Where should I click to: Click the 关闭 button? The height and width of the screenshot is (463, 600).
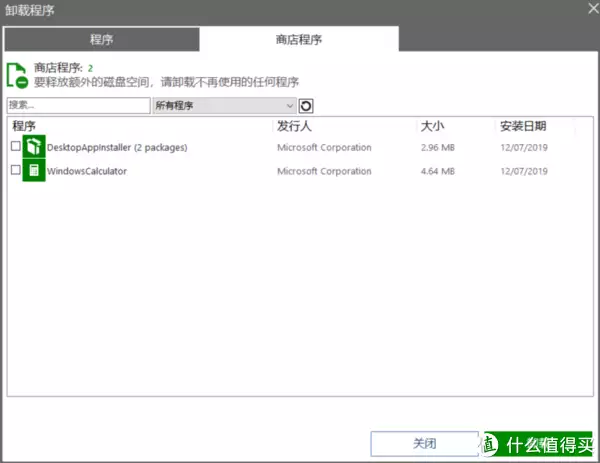(x=424, y=444)
